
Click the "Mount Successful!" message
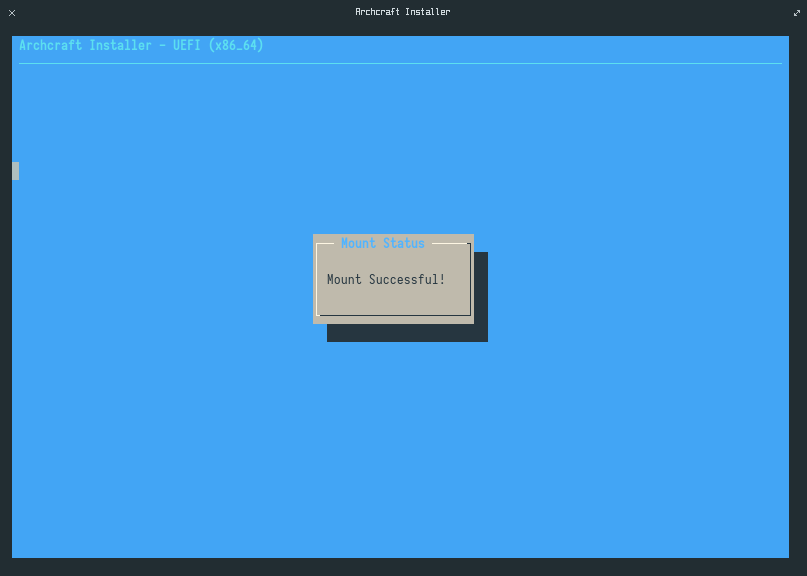click(x=386, y=280)
